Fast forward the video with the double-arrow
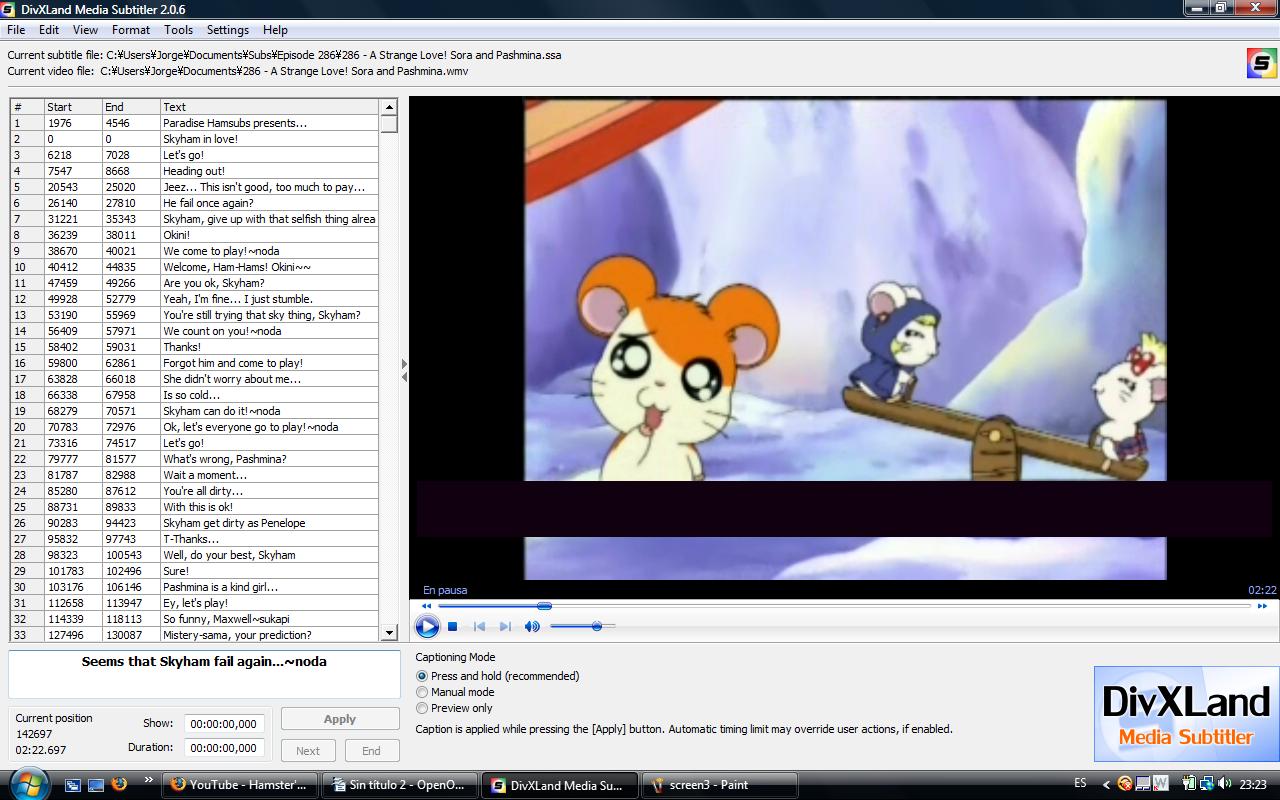1280x800 pixels. tap(1262, 606)
